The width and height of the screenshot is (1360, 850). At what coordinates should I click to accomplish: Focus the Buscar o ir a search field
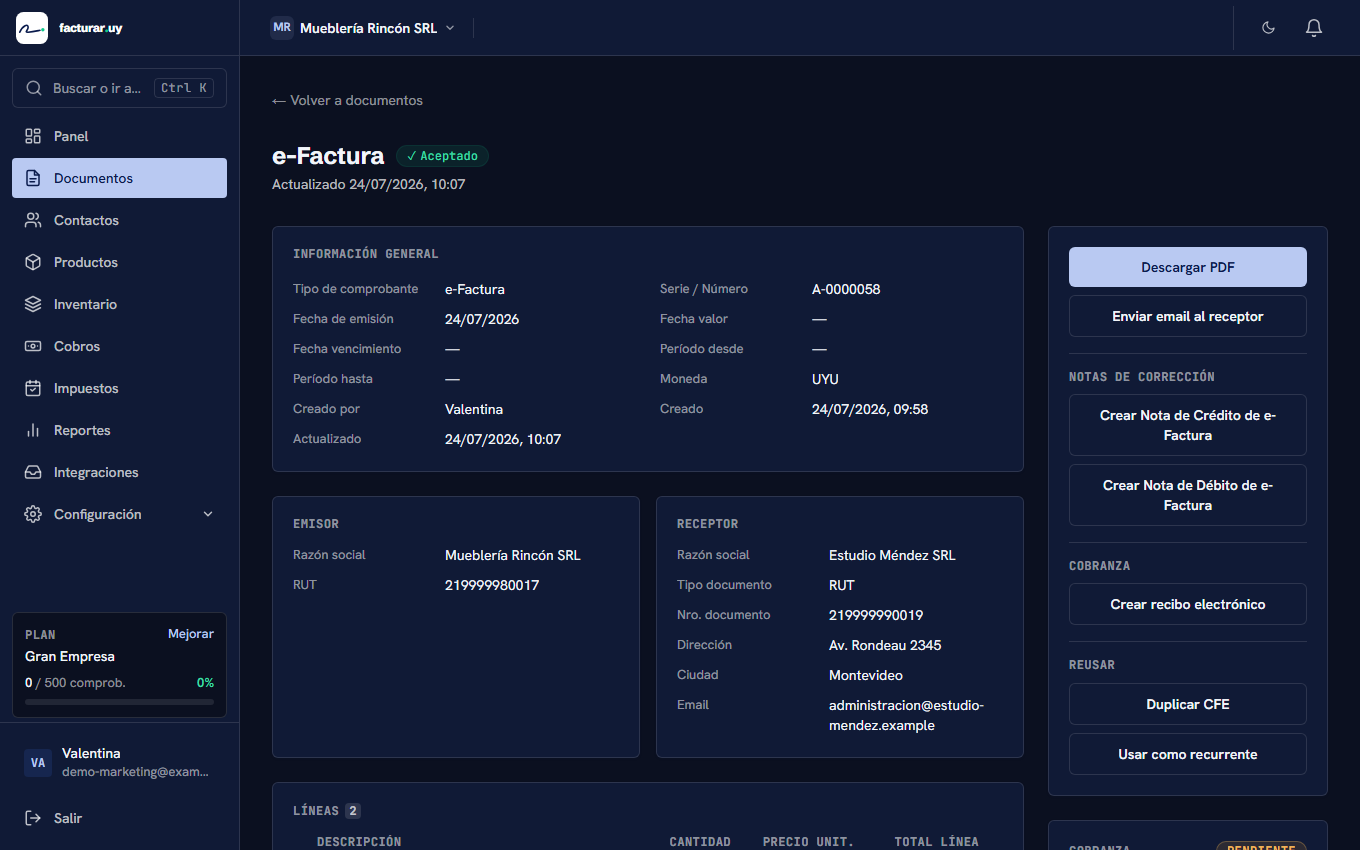pyautogui.click(x=119, y=88)
